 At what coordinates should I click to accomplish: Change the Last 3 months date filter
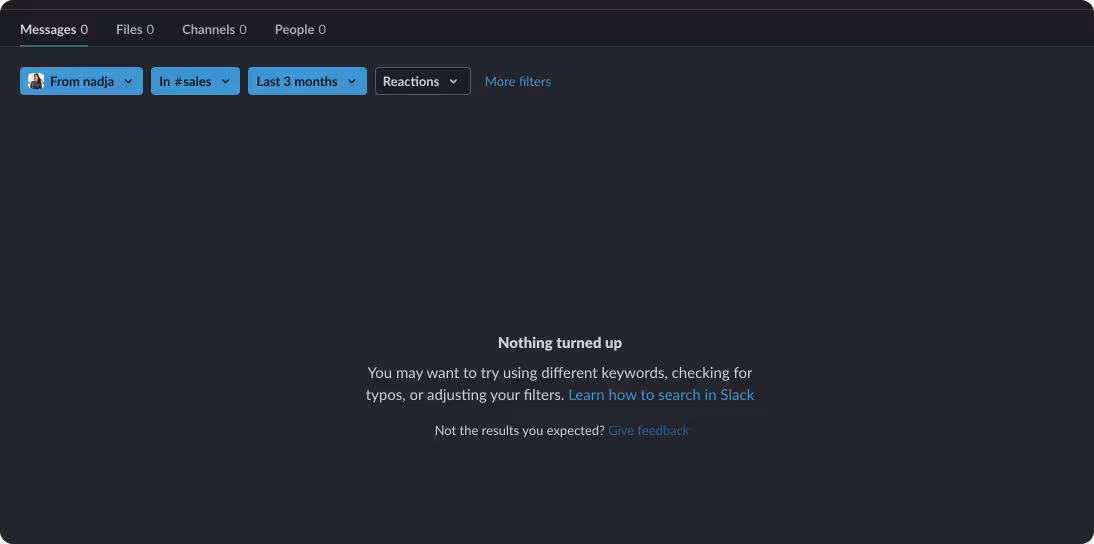tap(308, 81)
